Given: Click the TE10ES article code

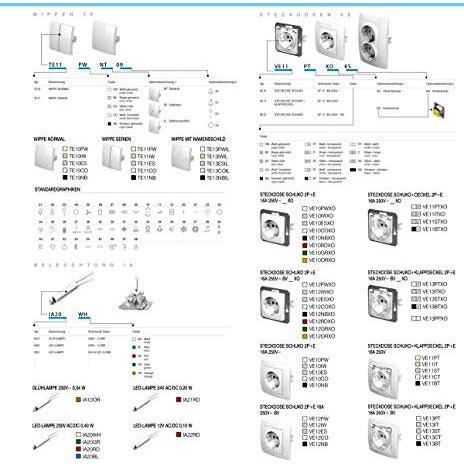Looking at the screenshot, I should point(78,163).
